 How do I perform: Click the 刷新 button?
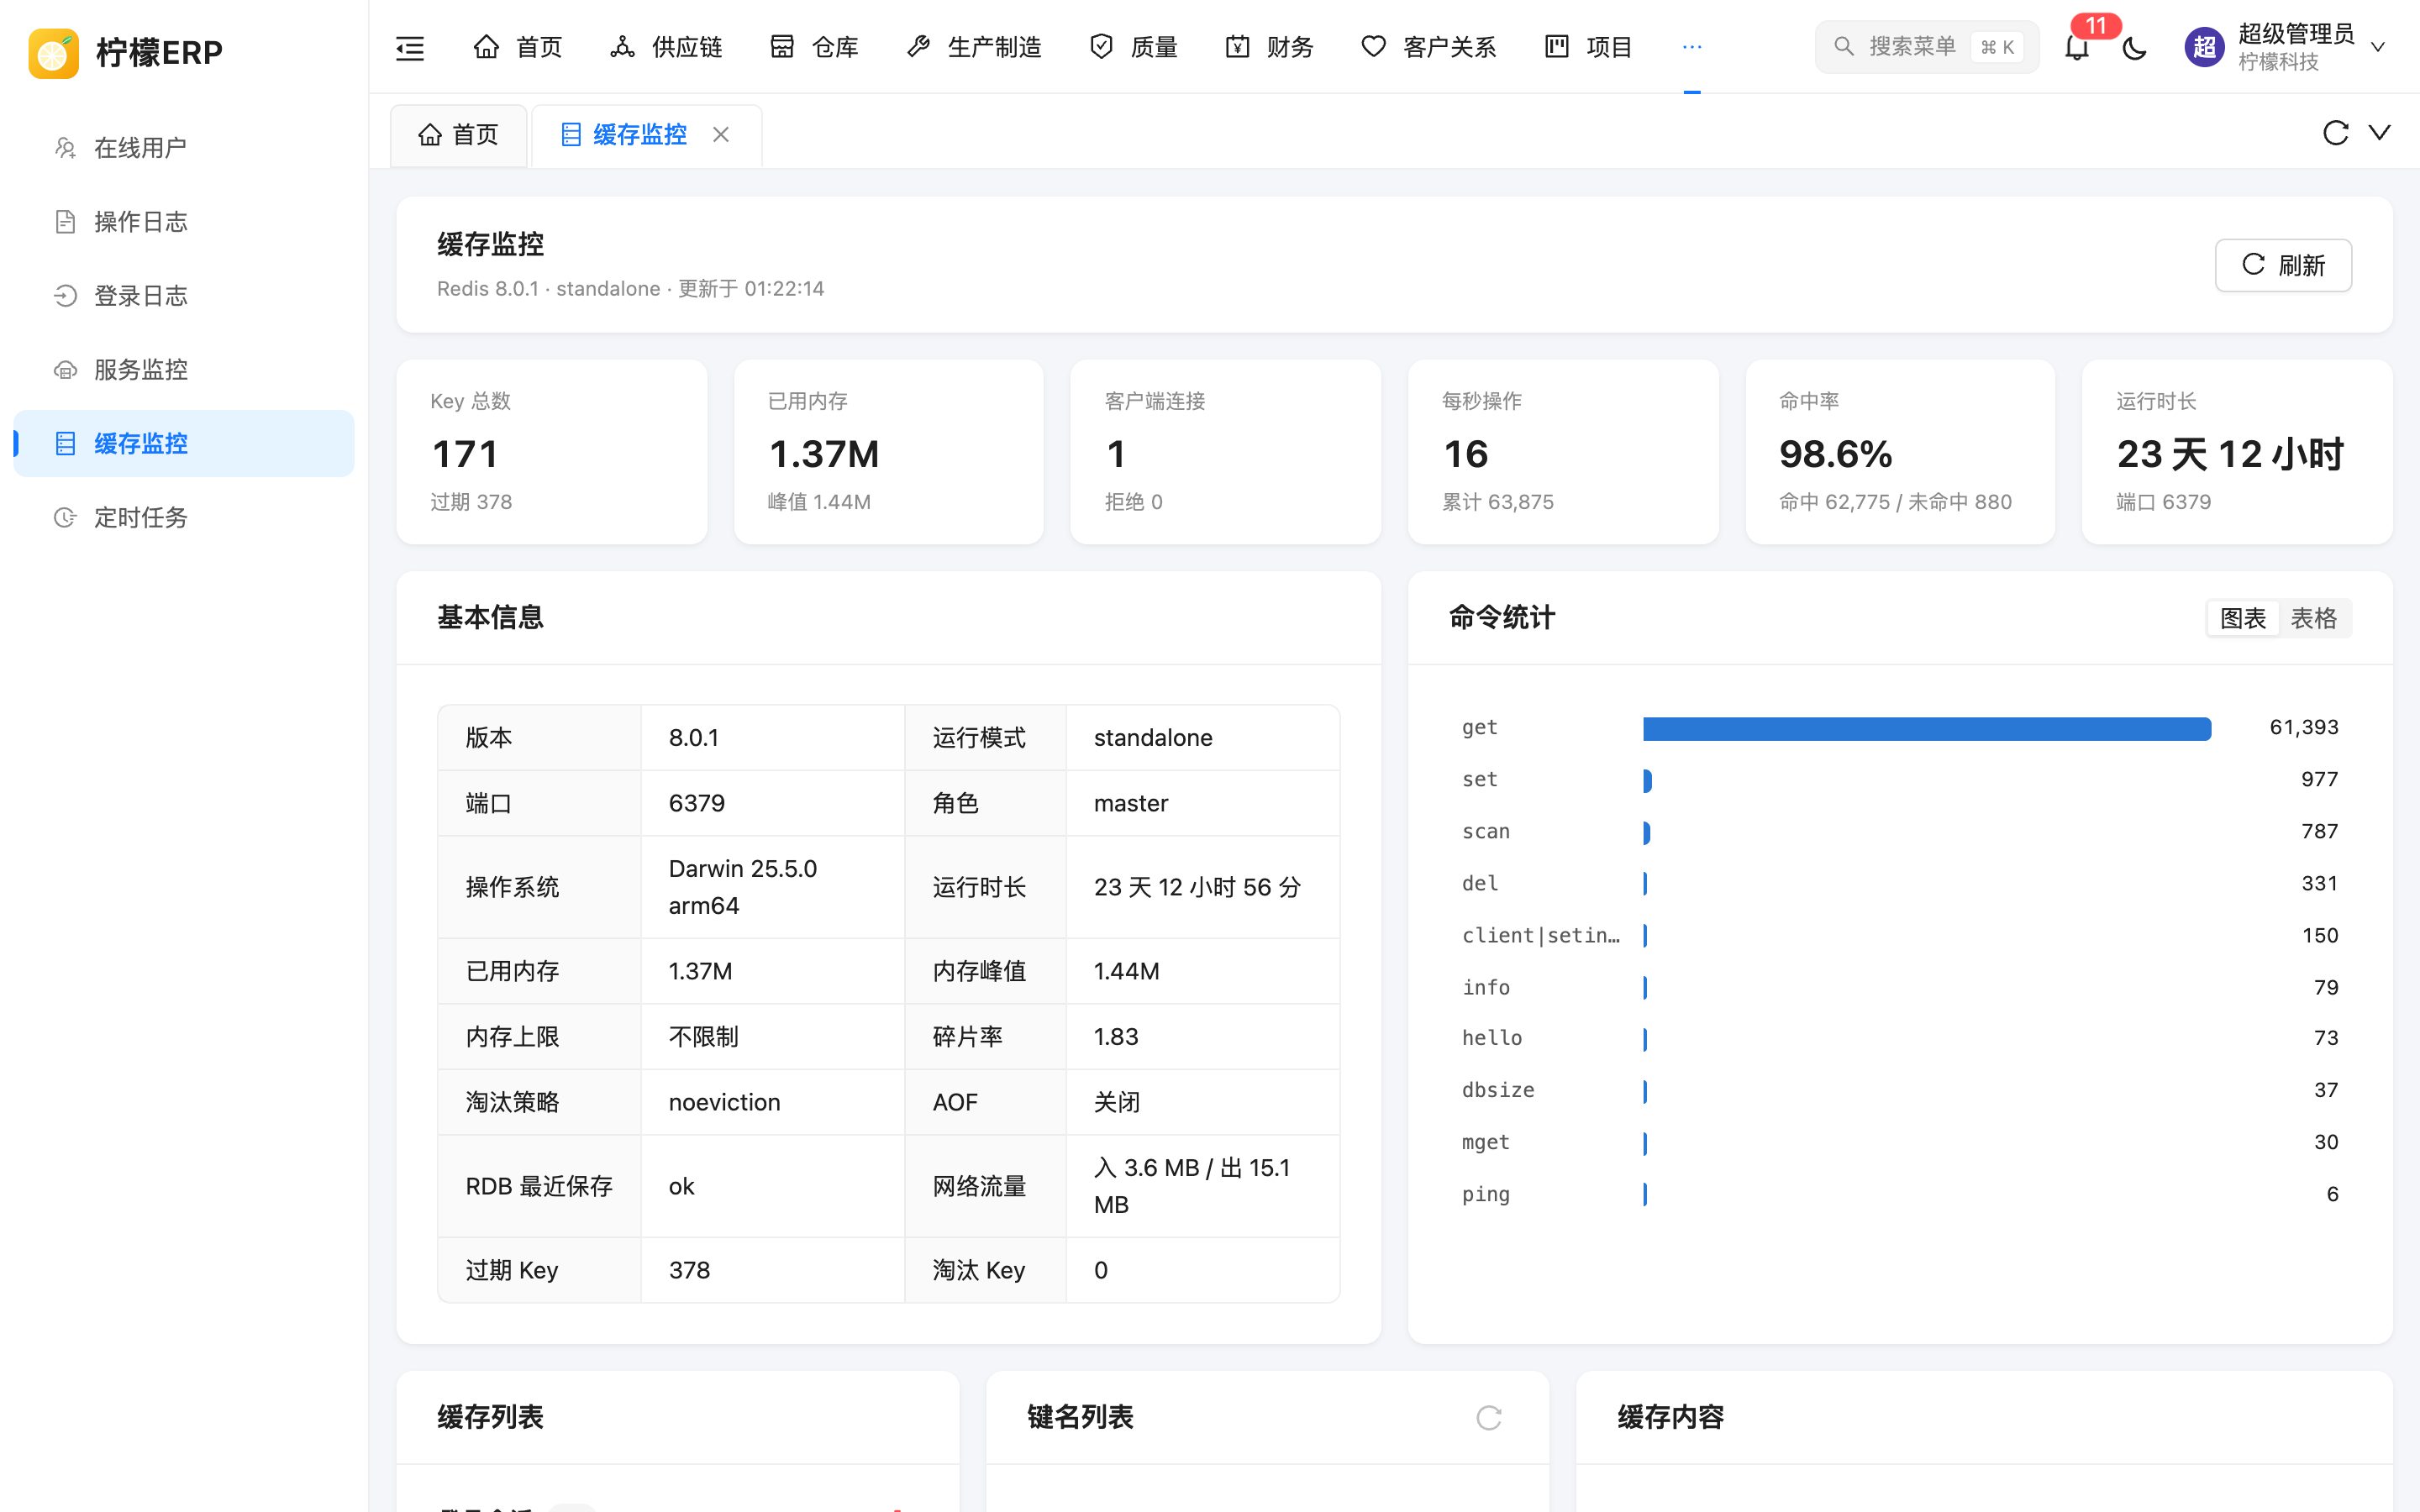2283,265
